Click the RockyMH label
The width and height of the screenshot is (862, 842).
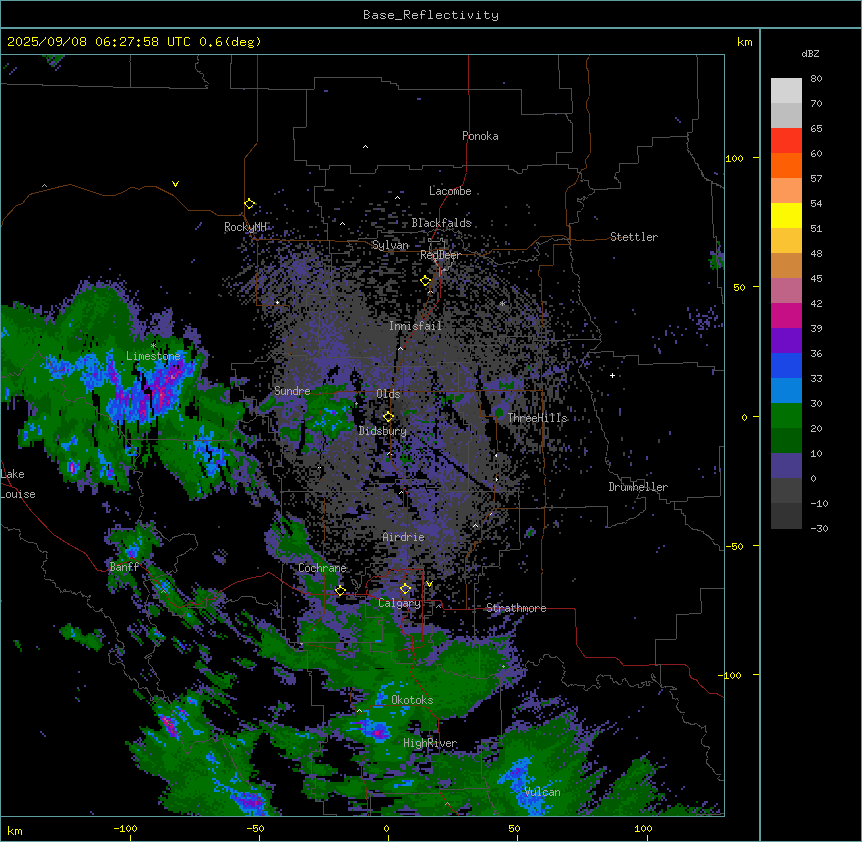pos(245,227)
